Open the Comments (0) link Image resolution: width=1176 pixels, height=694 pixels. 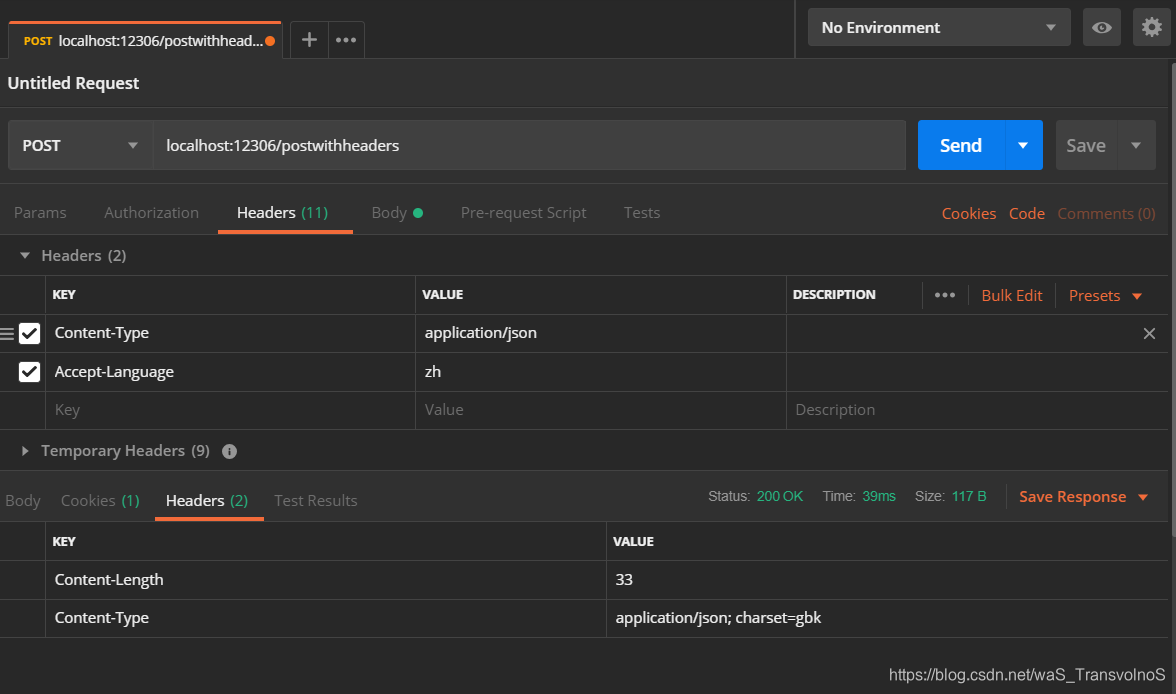tap(1106, 214)
